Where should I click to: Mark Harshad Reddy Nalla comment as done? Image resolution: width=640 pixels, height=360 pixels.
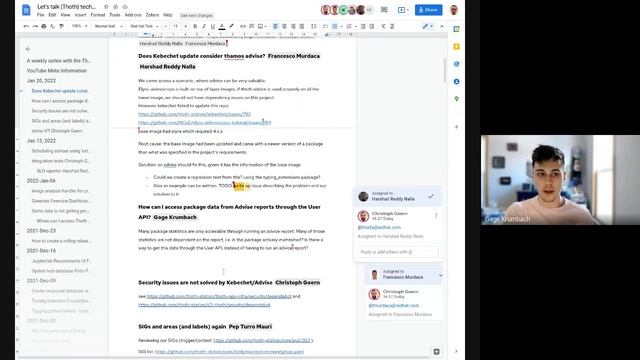431,196
